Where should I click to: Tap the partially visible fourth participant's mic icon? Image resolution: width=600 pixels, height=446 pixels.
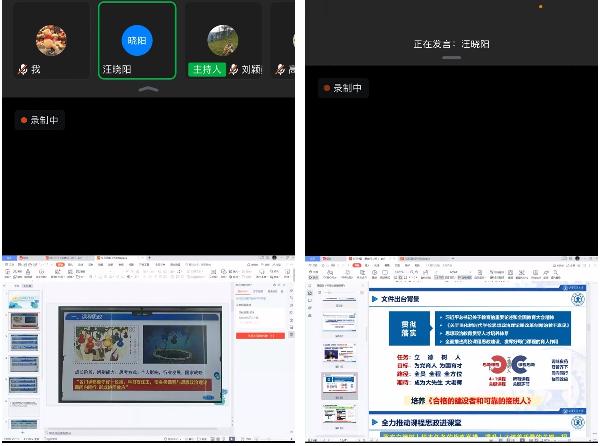coord(281,70)
